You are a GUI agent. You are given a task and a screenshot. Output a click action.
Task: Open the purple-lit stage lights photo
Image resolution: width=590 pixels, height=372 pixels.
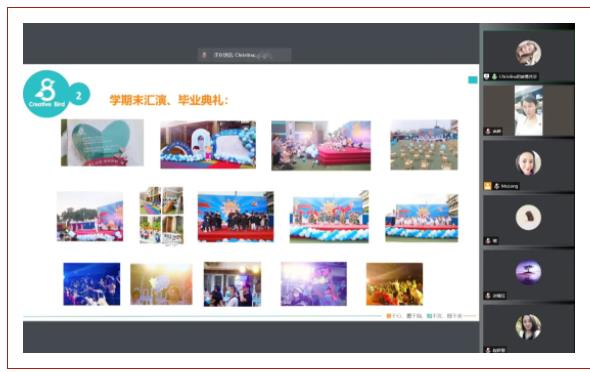[314, 284]
